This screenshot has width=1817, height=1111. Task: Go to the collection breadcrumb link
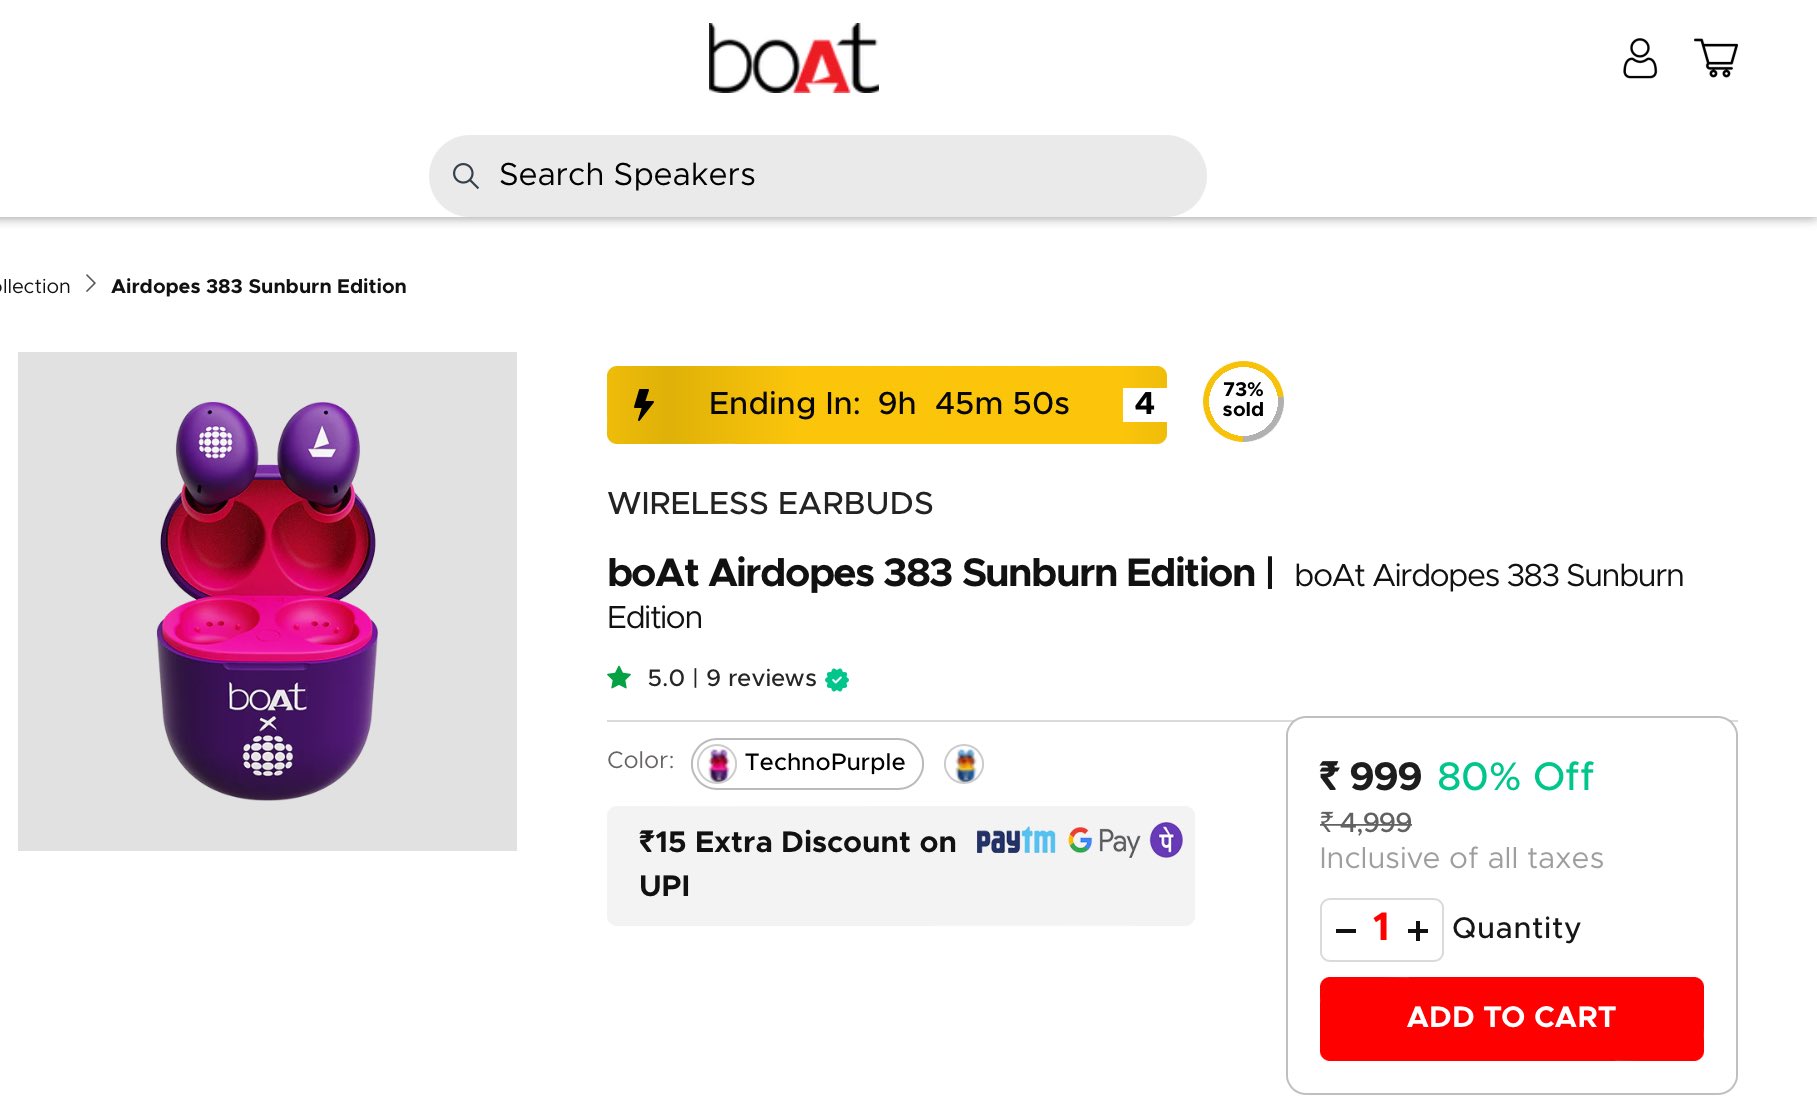[x=35, y=287]
